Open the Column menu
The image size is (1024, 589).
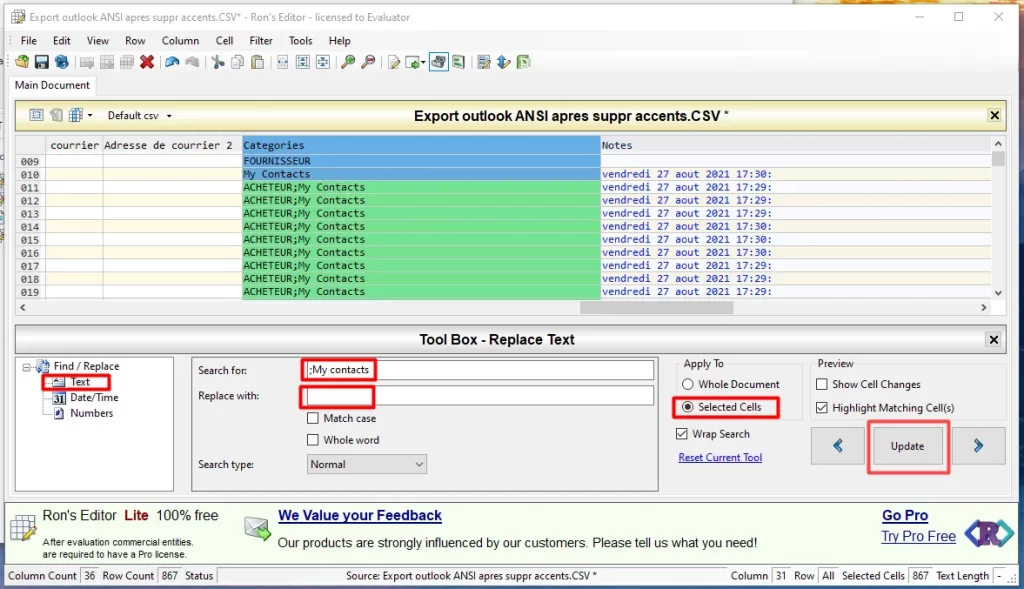tap(180, 40)
